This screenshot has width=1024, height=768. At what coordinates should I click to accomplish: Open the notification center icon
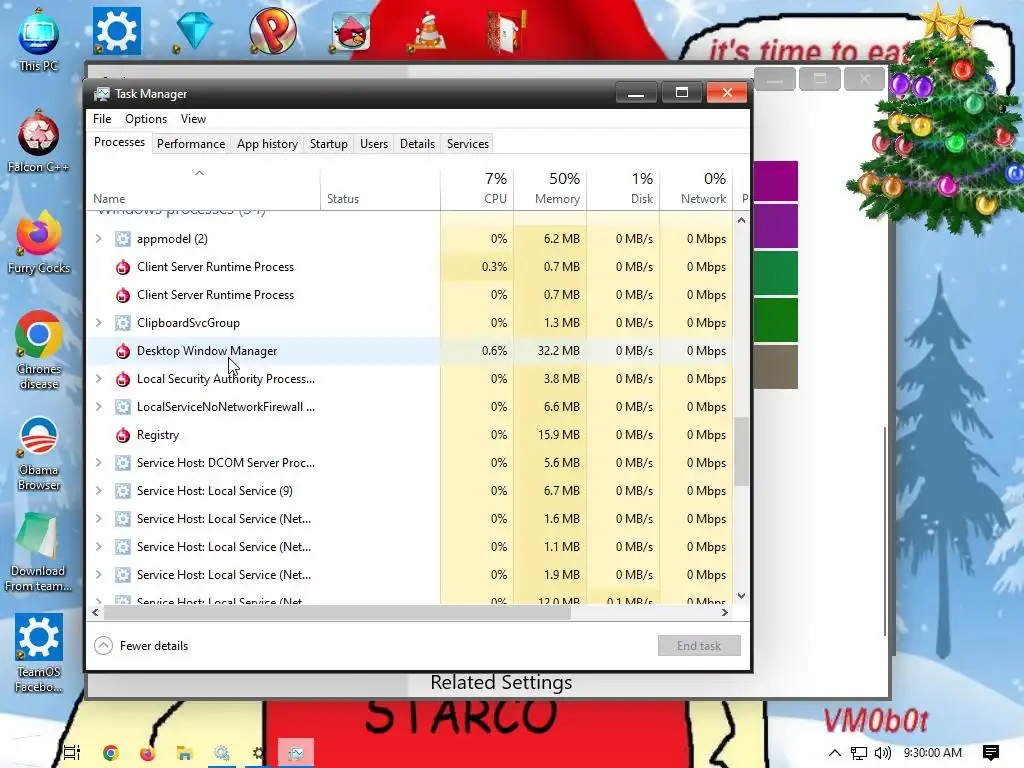coord(991,753)
